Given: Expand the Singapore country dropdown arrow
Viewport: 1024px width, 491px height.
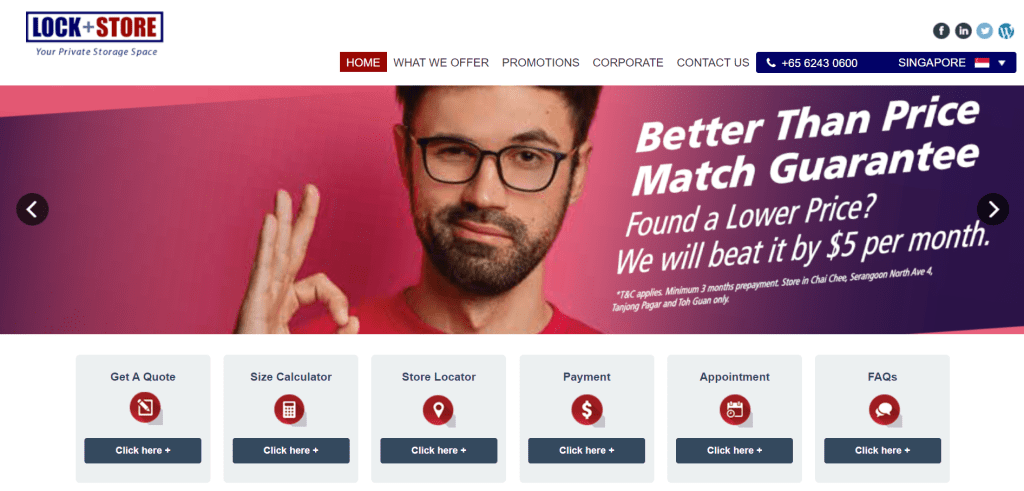Looking at the screenshot, I should pos(1002,63).
